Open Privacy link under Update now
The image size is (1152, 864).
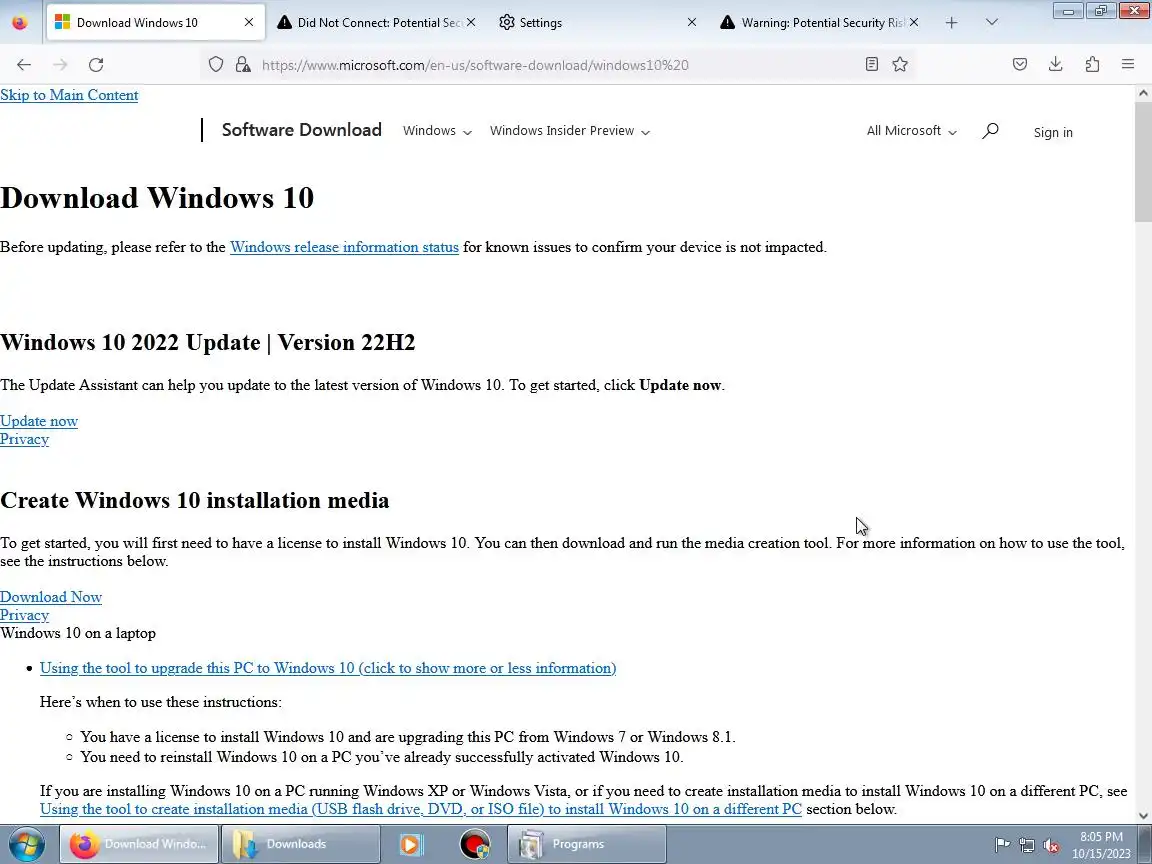[24, 439]
